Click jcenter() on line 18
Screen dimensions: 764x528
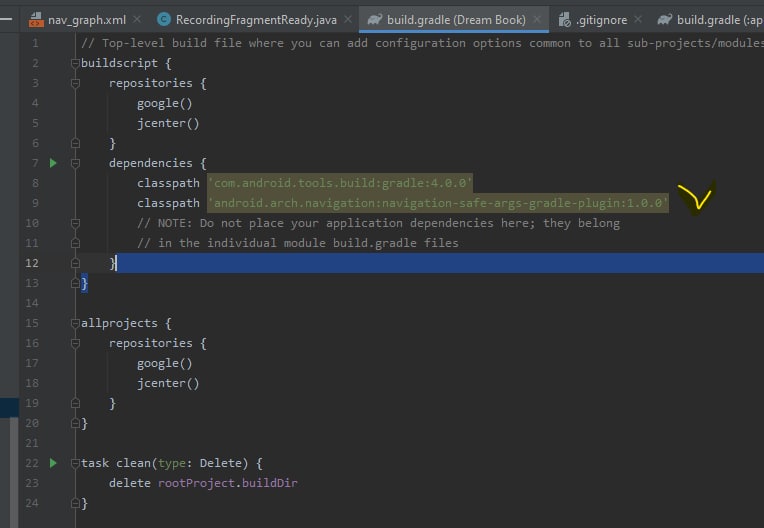pyautogui.click(x=168, y=383)
